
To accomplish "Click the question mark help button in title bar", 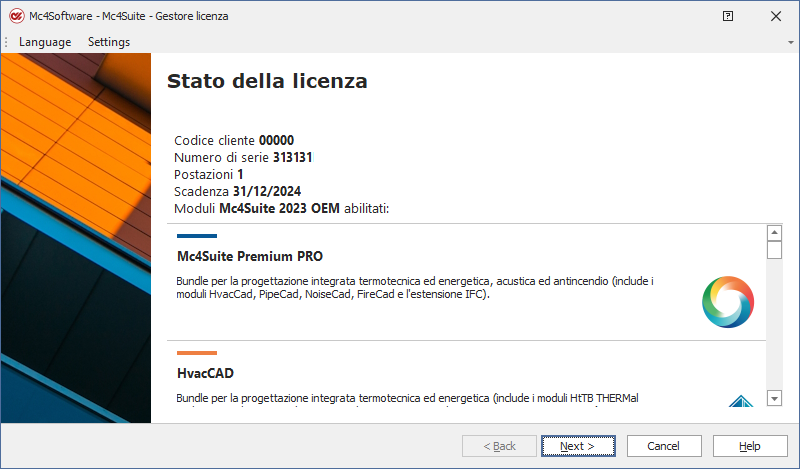I will (728, 16).
